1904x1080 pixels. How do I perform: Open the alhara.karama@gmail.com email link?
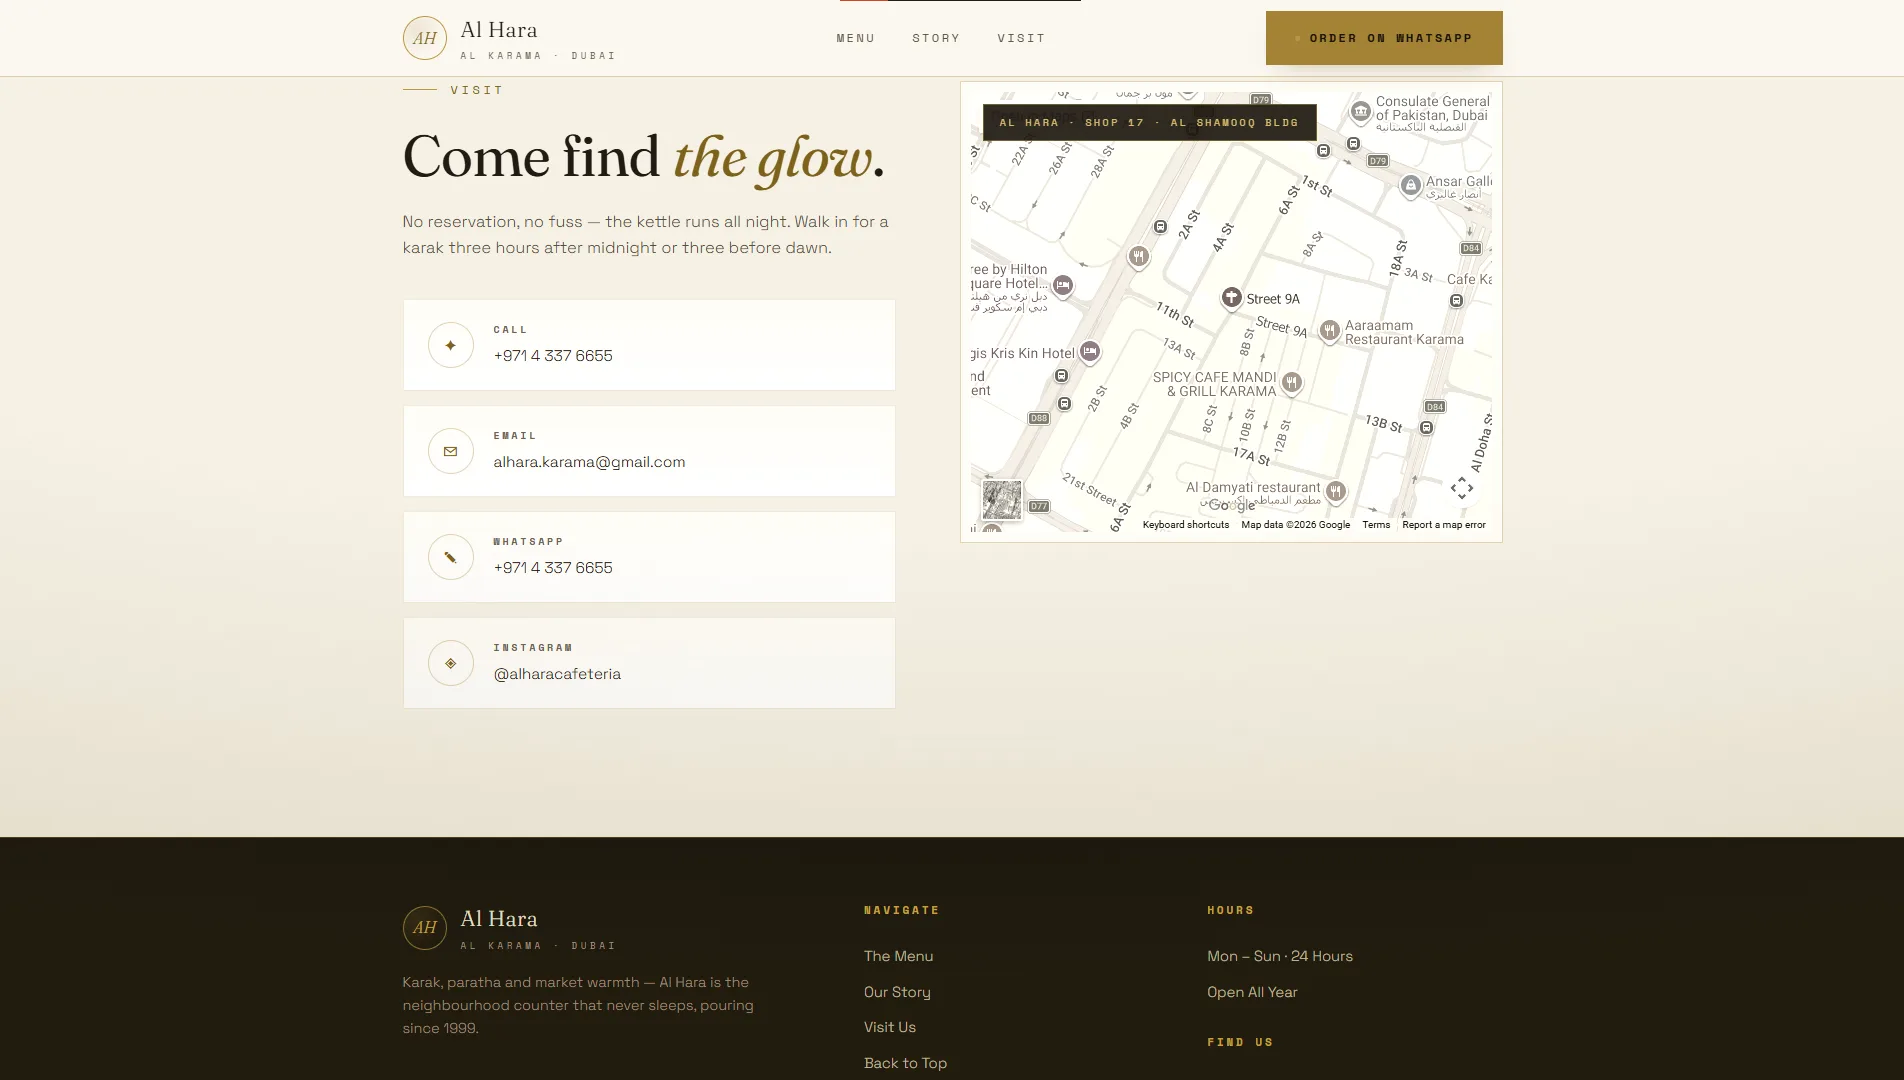coord(589,462)
